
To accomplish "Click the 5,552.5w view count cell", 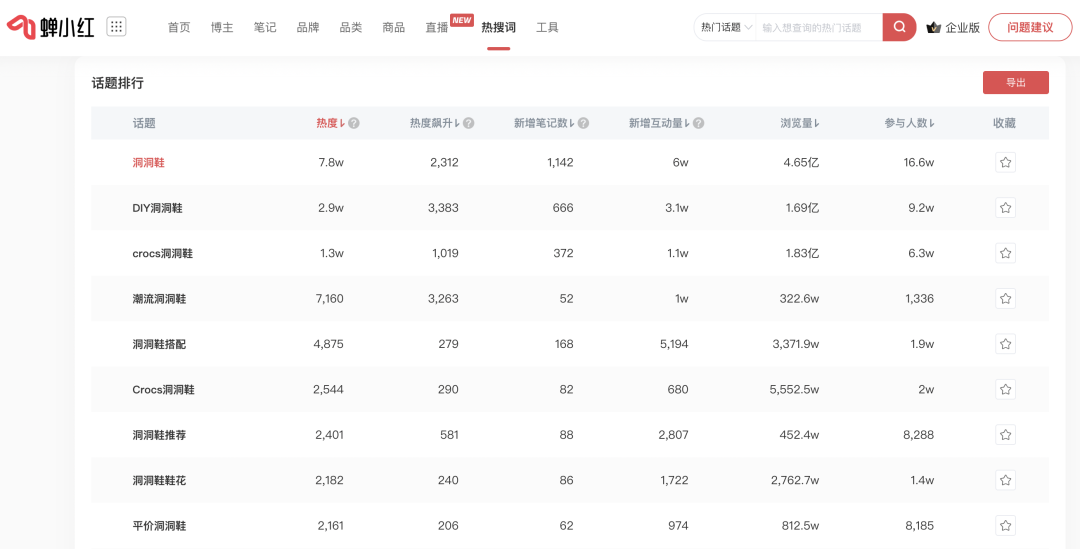I will [794, 390].
